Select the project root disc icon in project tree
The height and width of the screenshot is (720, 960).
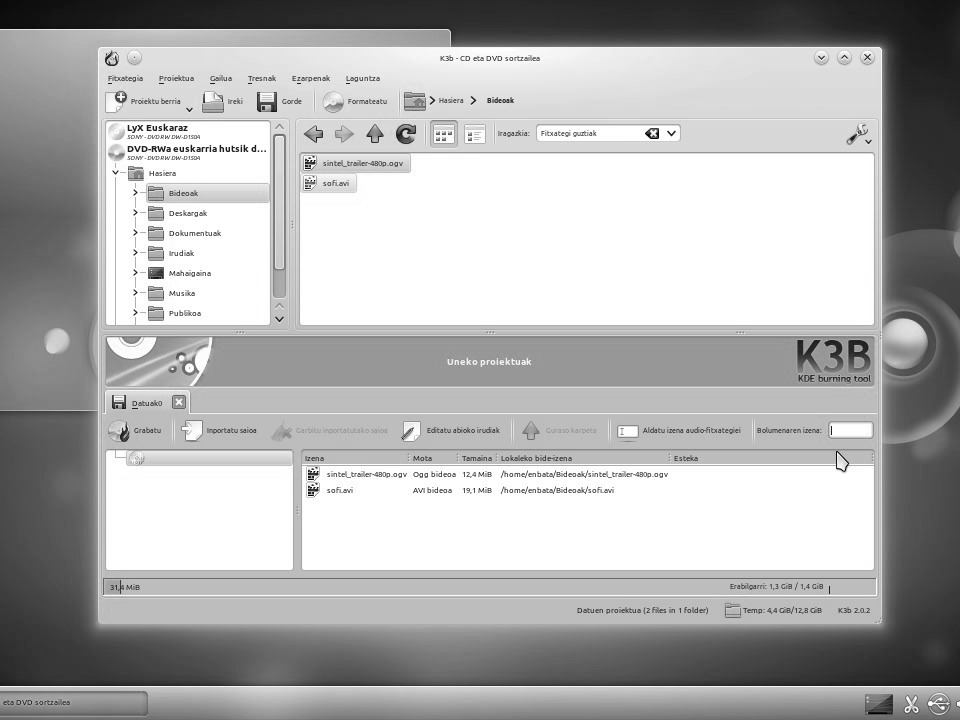pyautogui.click(x=137, y=458)
